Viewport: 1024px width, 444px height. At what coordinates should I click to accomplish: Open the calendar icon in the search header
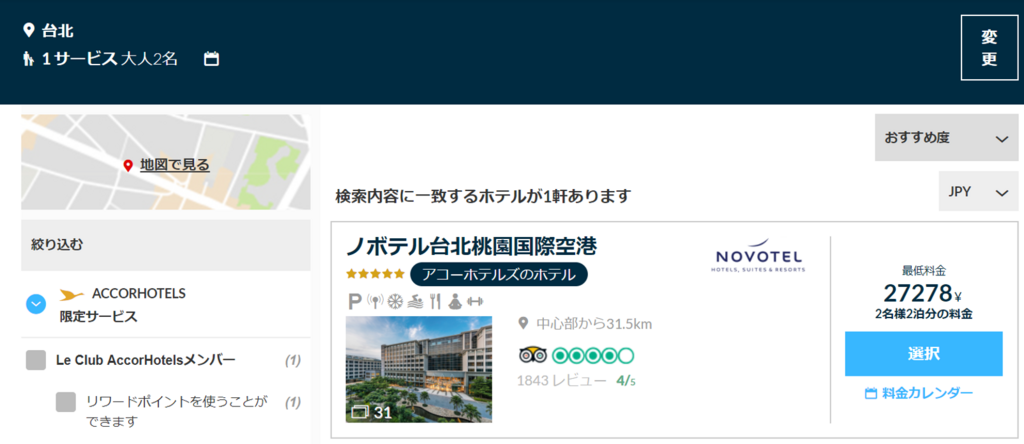(211, 59)
